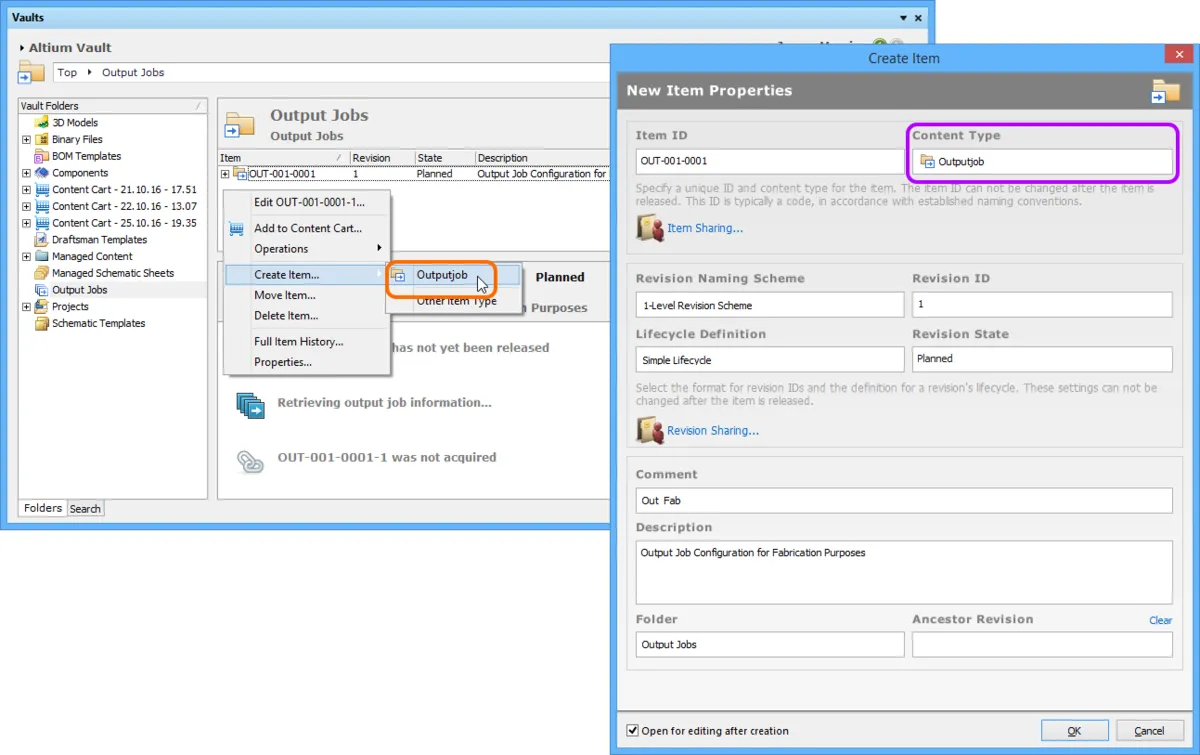Select the Output Jobs folder in the tree

tap(80, 290)
